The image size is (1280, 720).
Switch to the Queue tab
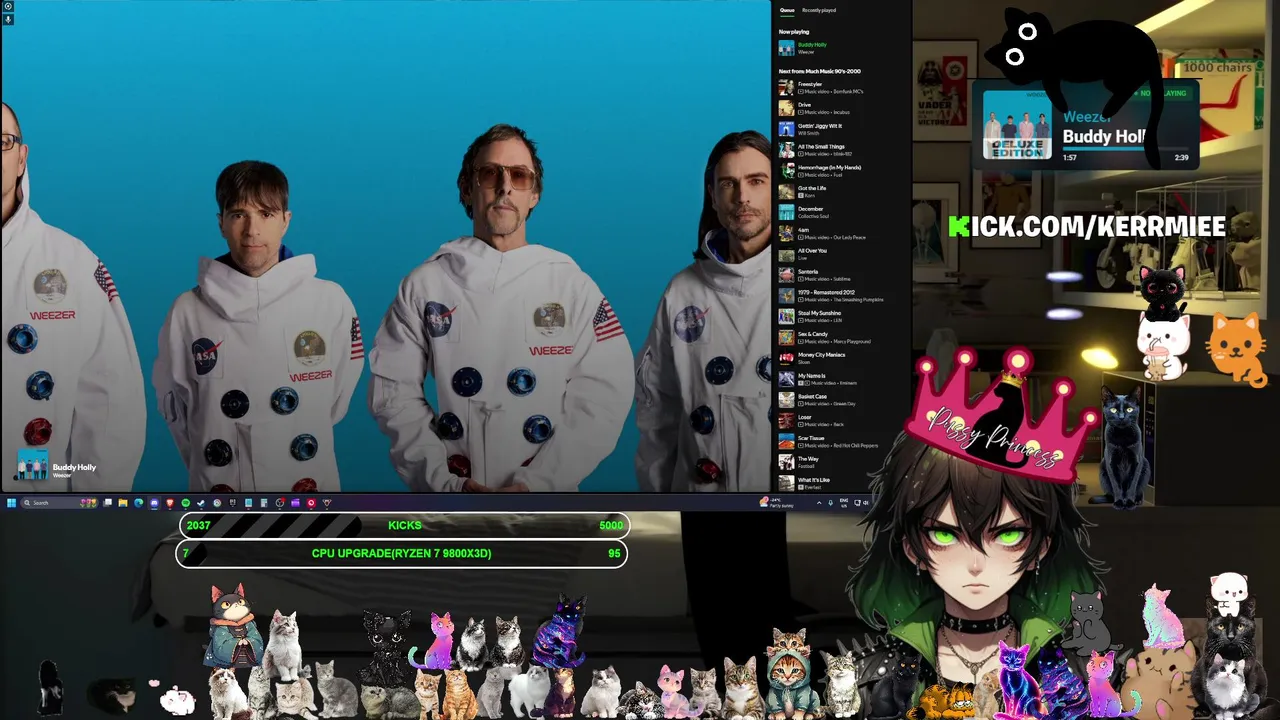click(x=787, y=10)
